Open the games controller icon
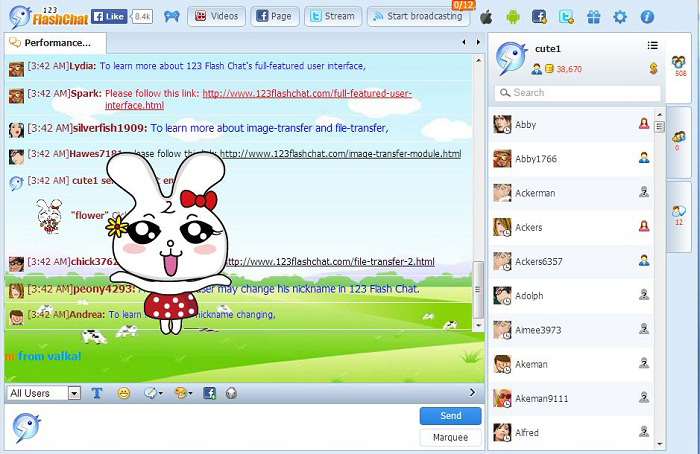Image resolution: width=700 pixels, height=454 pixels. [x=171, y=17]
